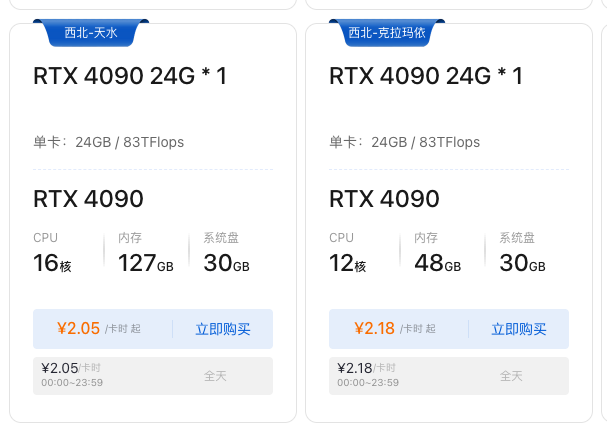Select the ¥2.18/卡时 全天 time slot row
This screenshot has height=430, width=607.
coord(449,376)
